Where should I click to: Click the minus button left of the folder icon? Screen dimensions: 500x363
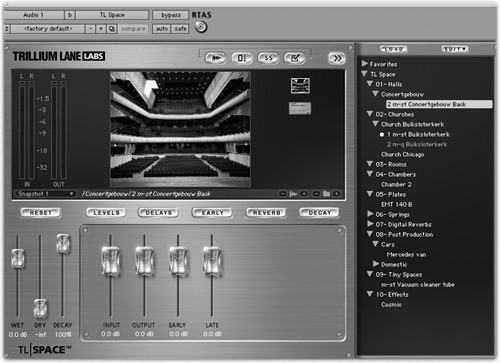coord(316,194)
